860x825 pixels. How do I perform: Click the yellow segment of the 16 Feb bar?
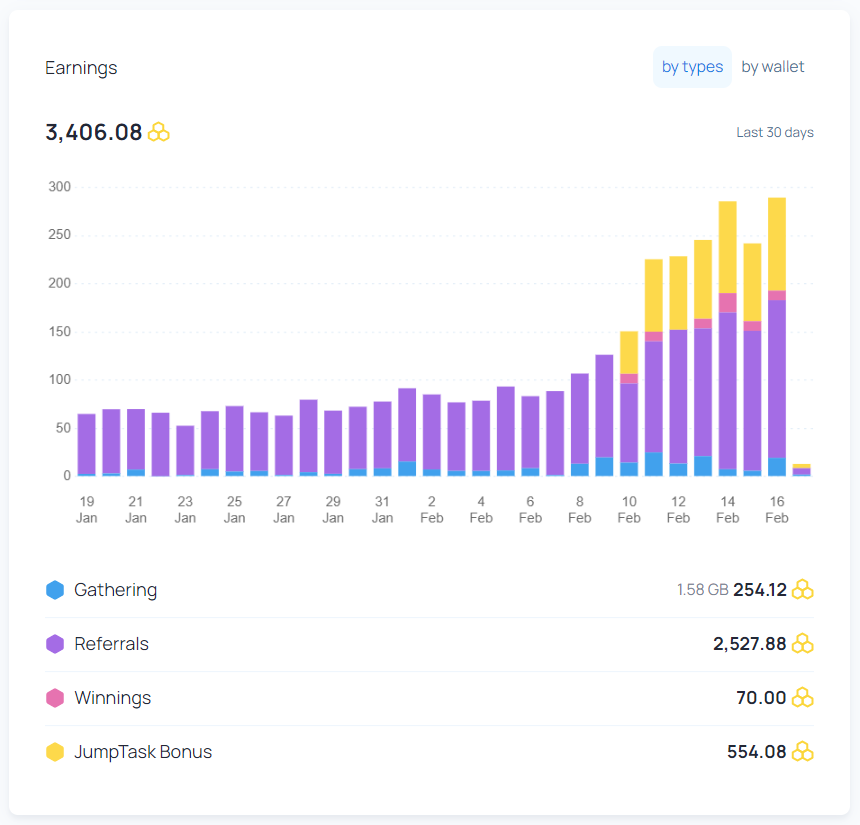[777, 244]
